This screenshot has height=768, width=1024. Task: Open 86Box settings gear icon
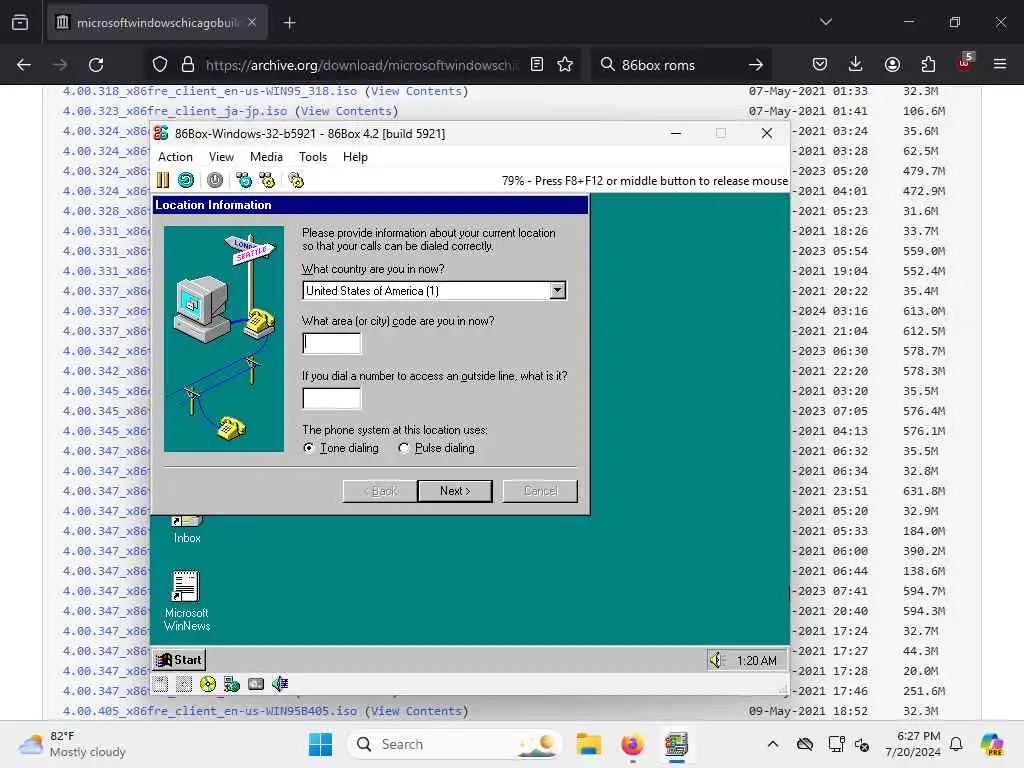pos(296,180)
